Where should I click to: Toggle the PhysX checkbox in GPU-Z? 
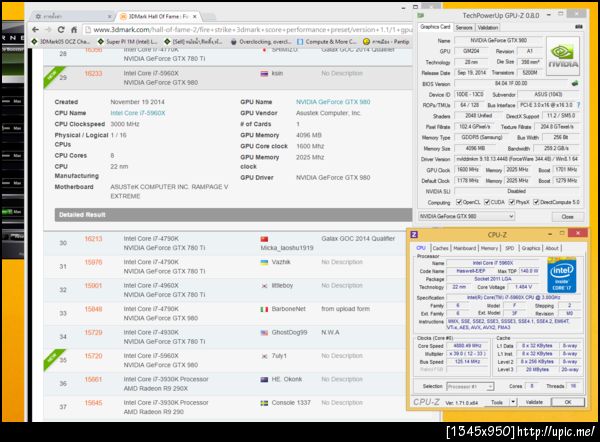click(512, 202)
